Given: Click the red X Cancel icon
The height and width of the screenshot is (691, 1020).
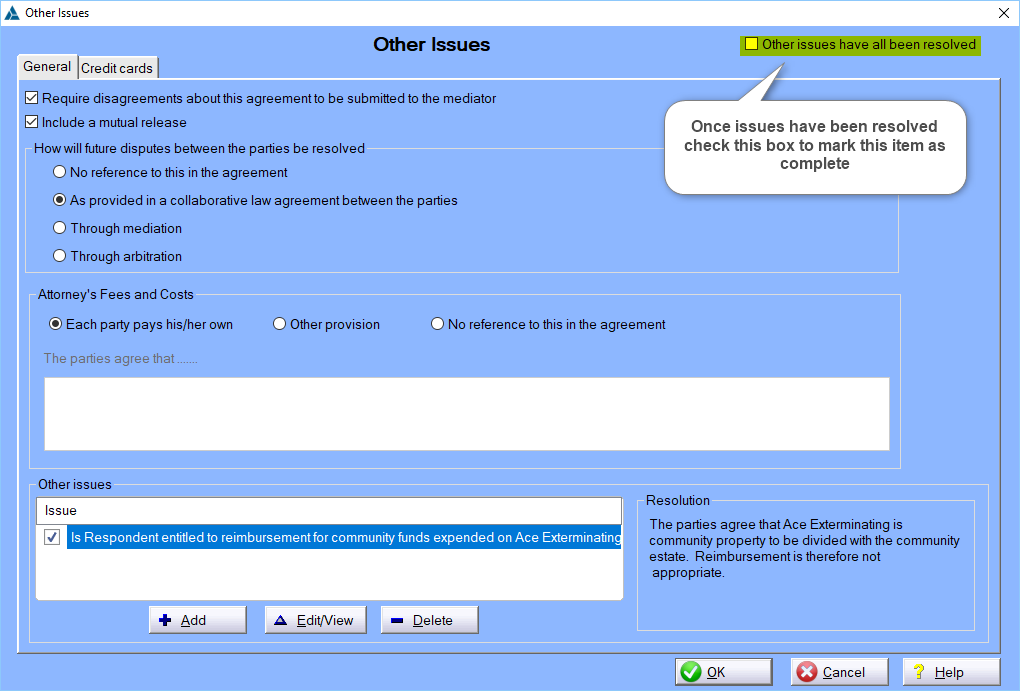Looking at the screenshot, I should [807, 672].
